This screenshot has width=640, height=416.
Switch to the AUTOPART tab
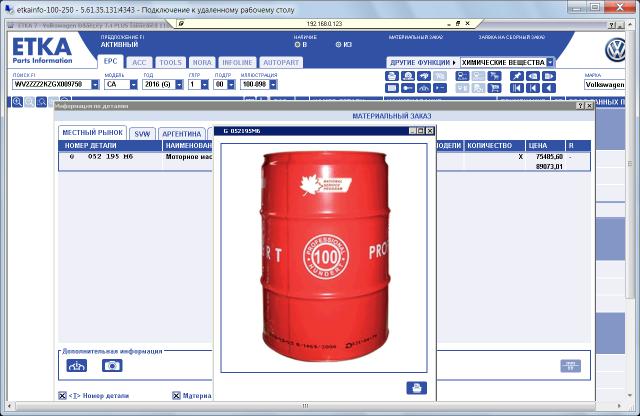[281, 62]
